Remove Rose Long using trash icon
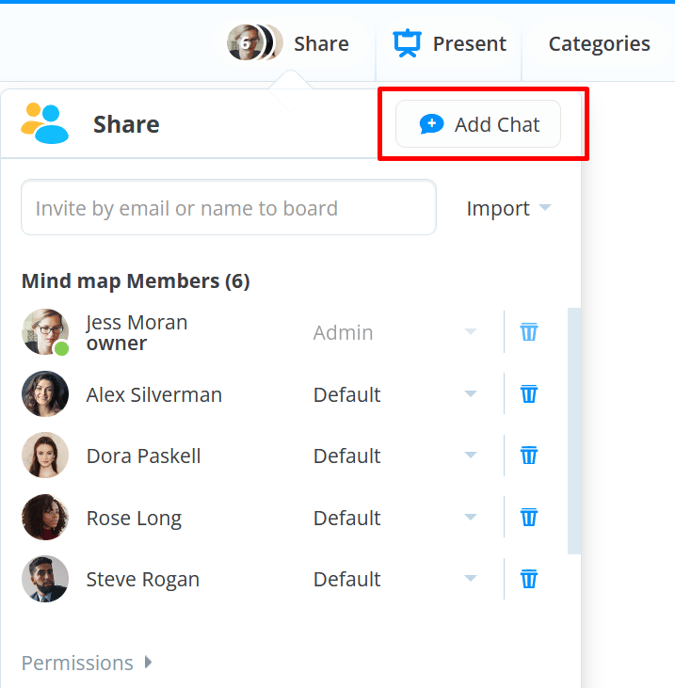The height and width of the screenshot is (688, 675). click(x=529, y=517)
